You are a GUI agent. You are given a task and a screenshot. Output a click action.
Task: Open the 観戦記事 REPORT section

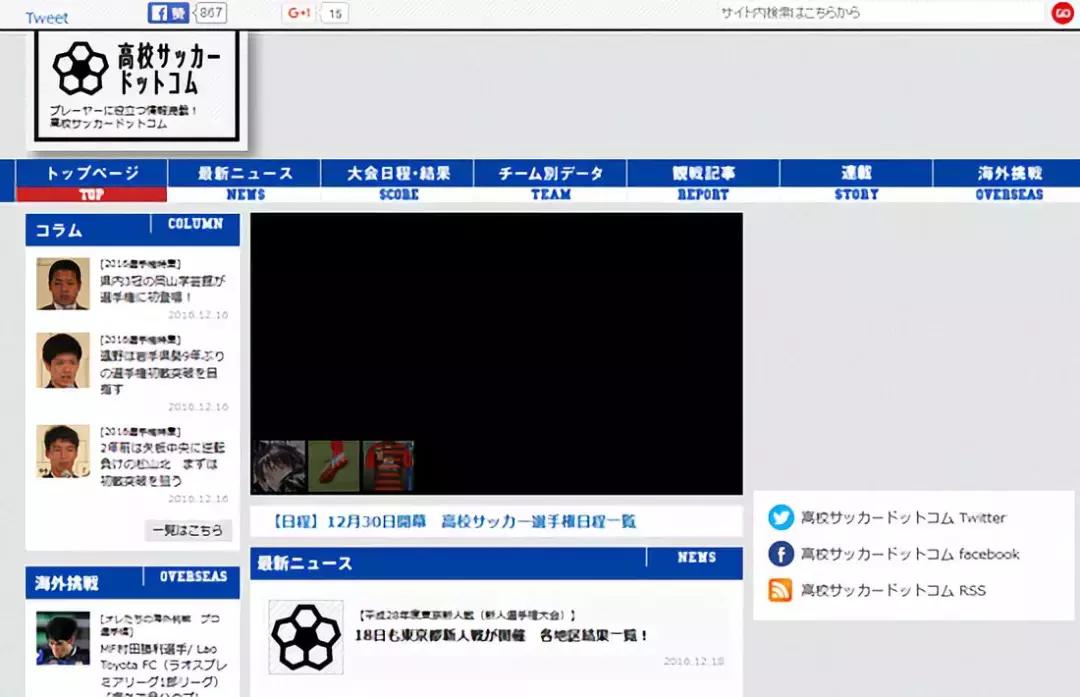(704, 181)
